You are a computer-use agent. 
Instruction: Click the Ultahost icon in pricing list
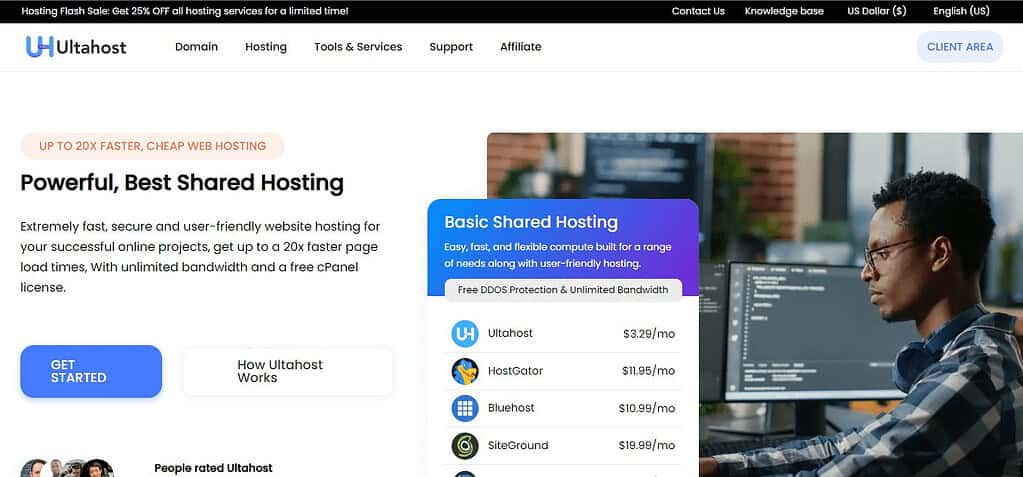point(465,333)
